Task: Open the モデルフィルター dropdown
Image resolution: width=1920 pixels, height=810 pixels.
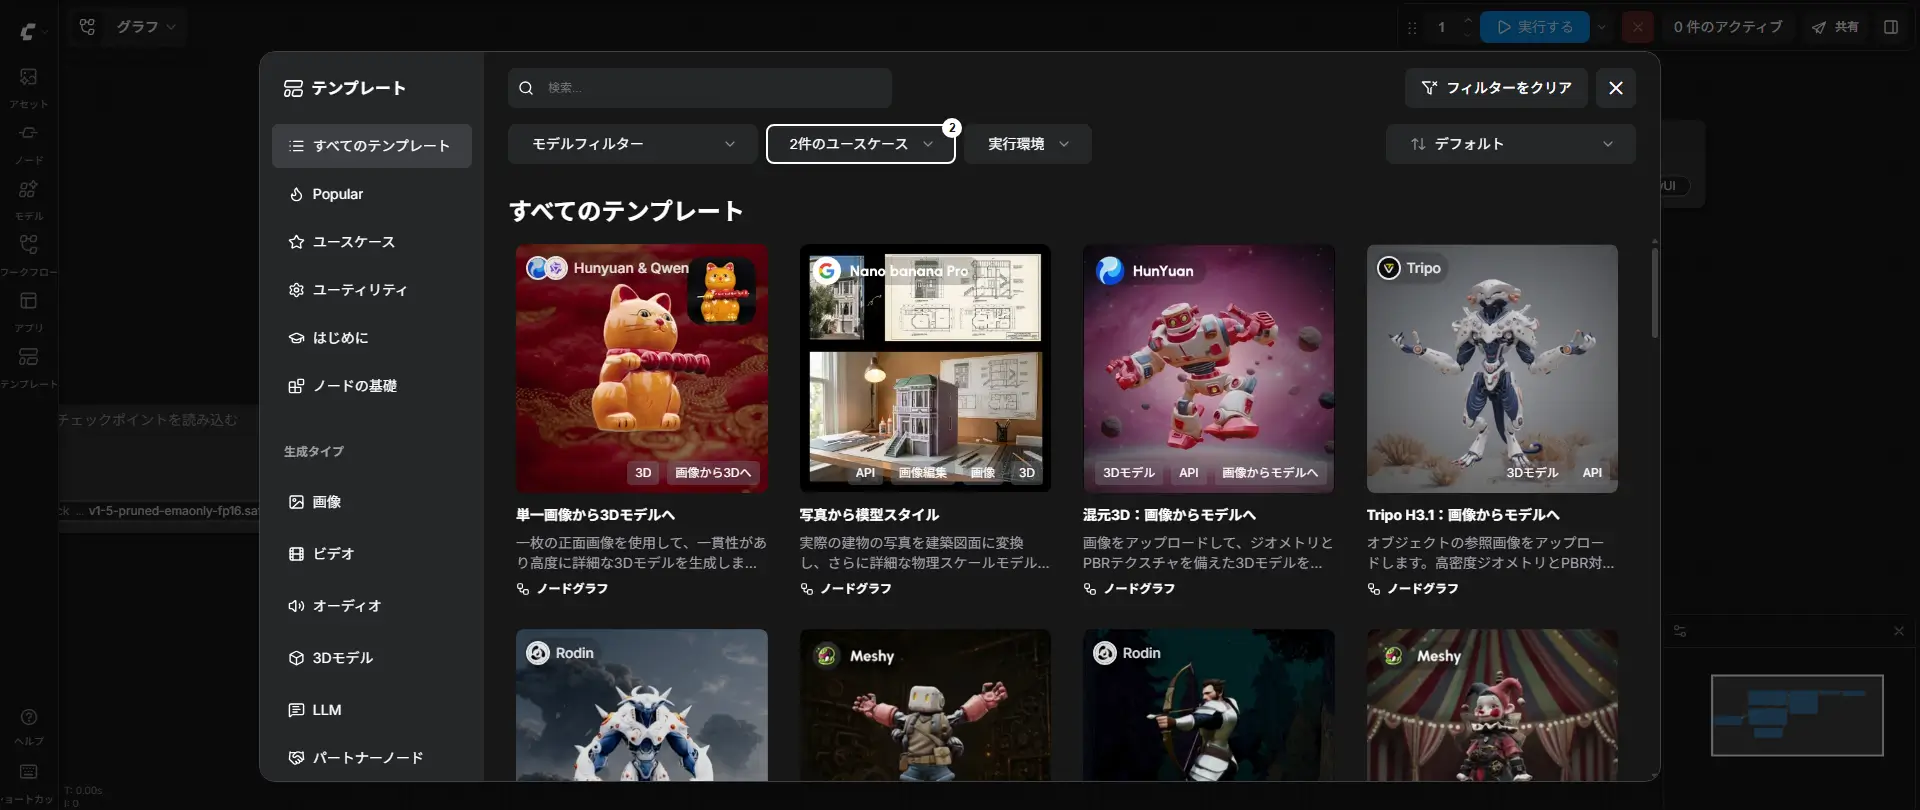Action: [632, 144]
